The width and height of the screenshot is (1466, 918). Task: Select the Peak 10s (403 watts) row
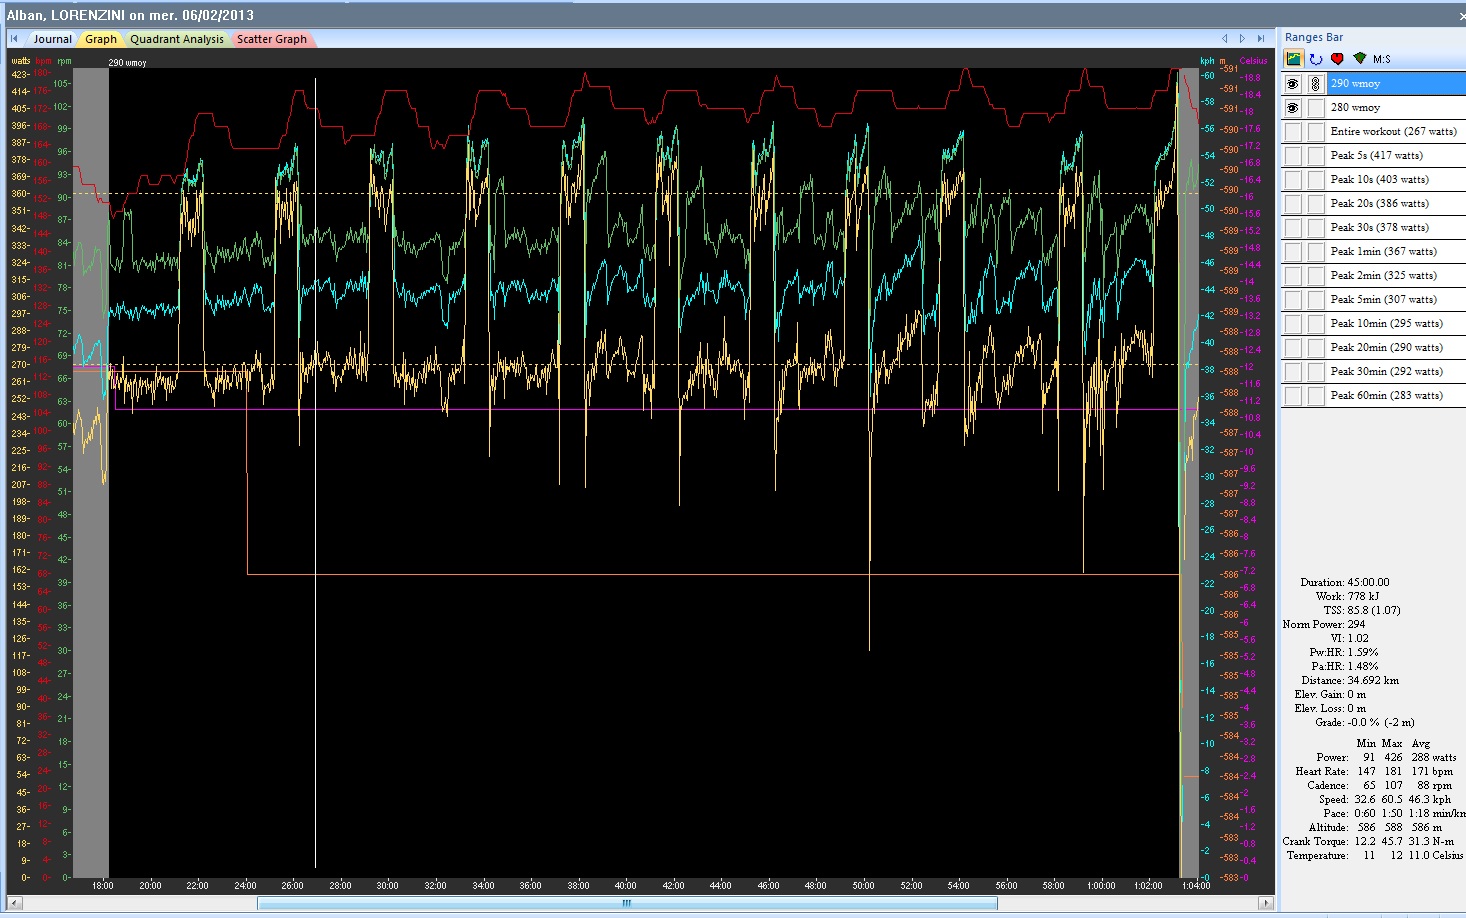[1396, 180]
